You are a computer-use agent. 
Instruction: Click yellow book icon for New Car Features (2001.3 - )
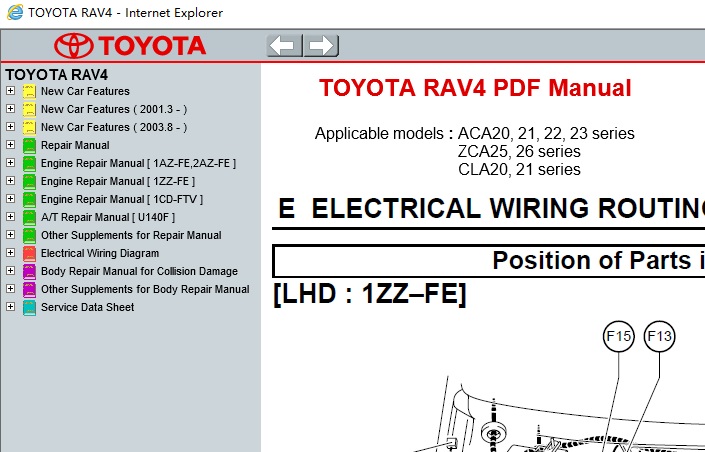coord(29,109)
